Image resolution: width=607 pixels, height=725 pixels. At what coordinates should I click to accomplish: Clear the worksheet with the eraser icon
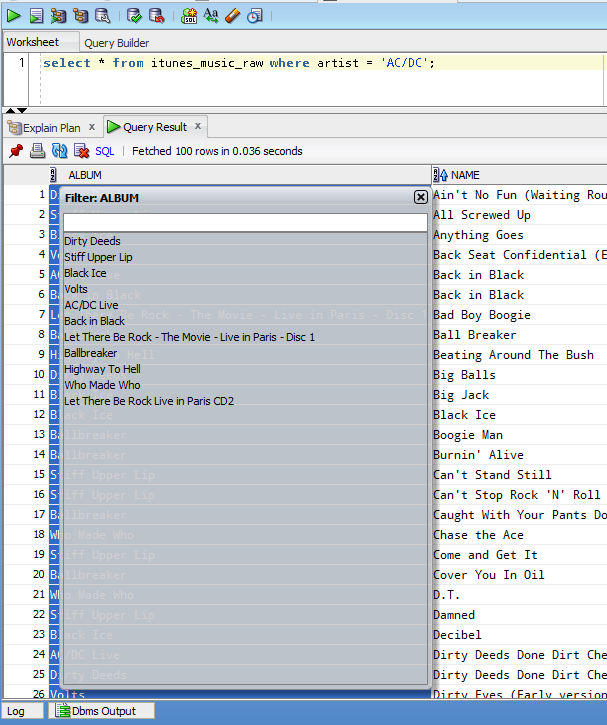pyautogui.click(x=233, y=16)
